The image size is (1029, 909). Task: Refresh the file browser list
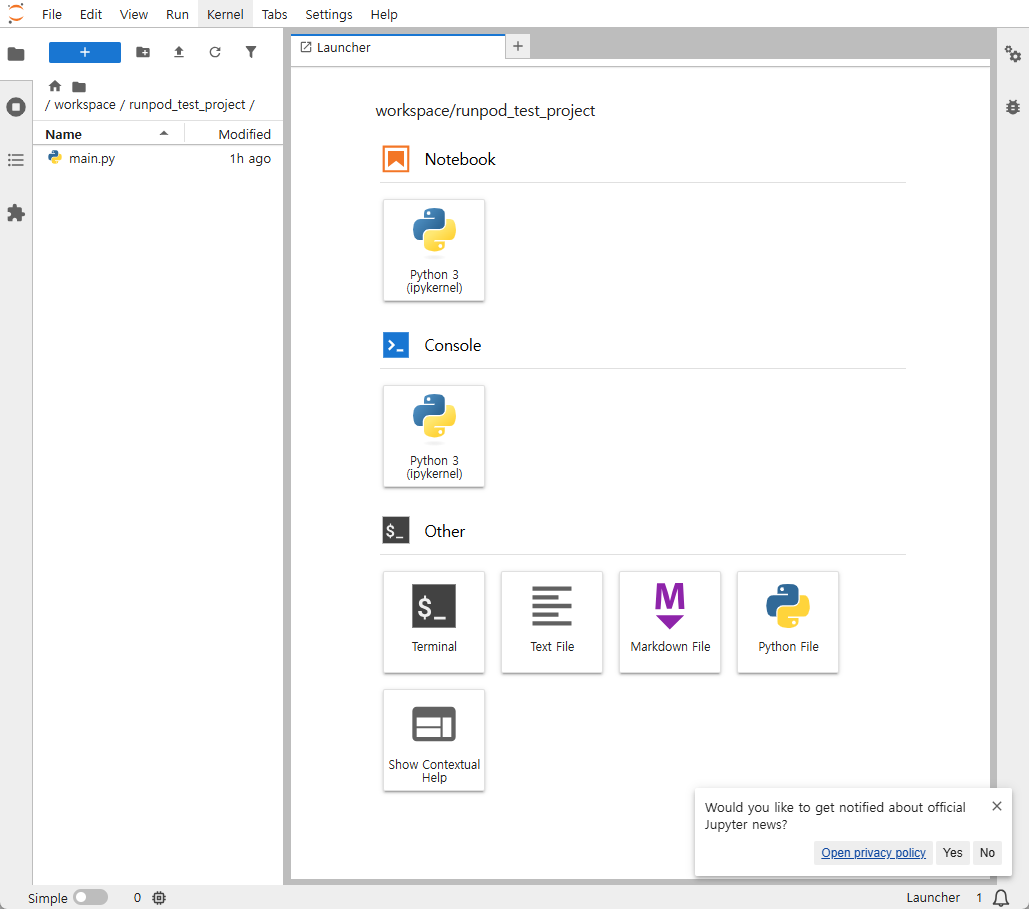click(215, 52)
